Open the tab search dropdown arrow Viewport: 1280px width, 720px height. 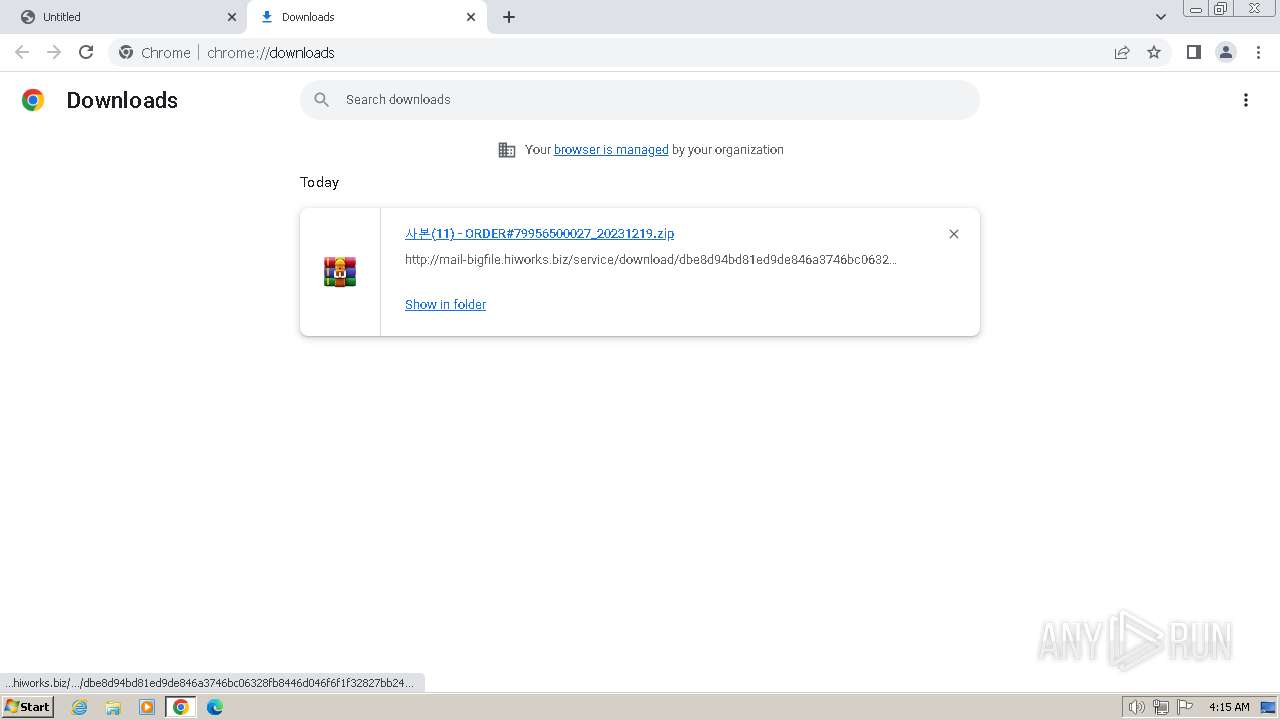click(x=1161, y=17)
